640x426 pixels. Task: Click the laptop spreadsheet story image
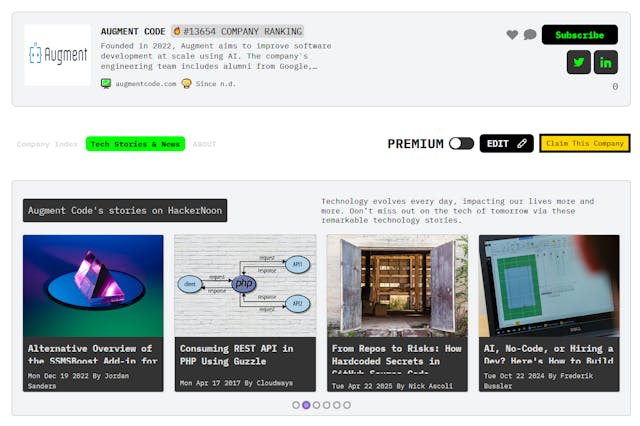[x=549, y=286]
